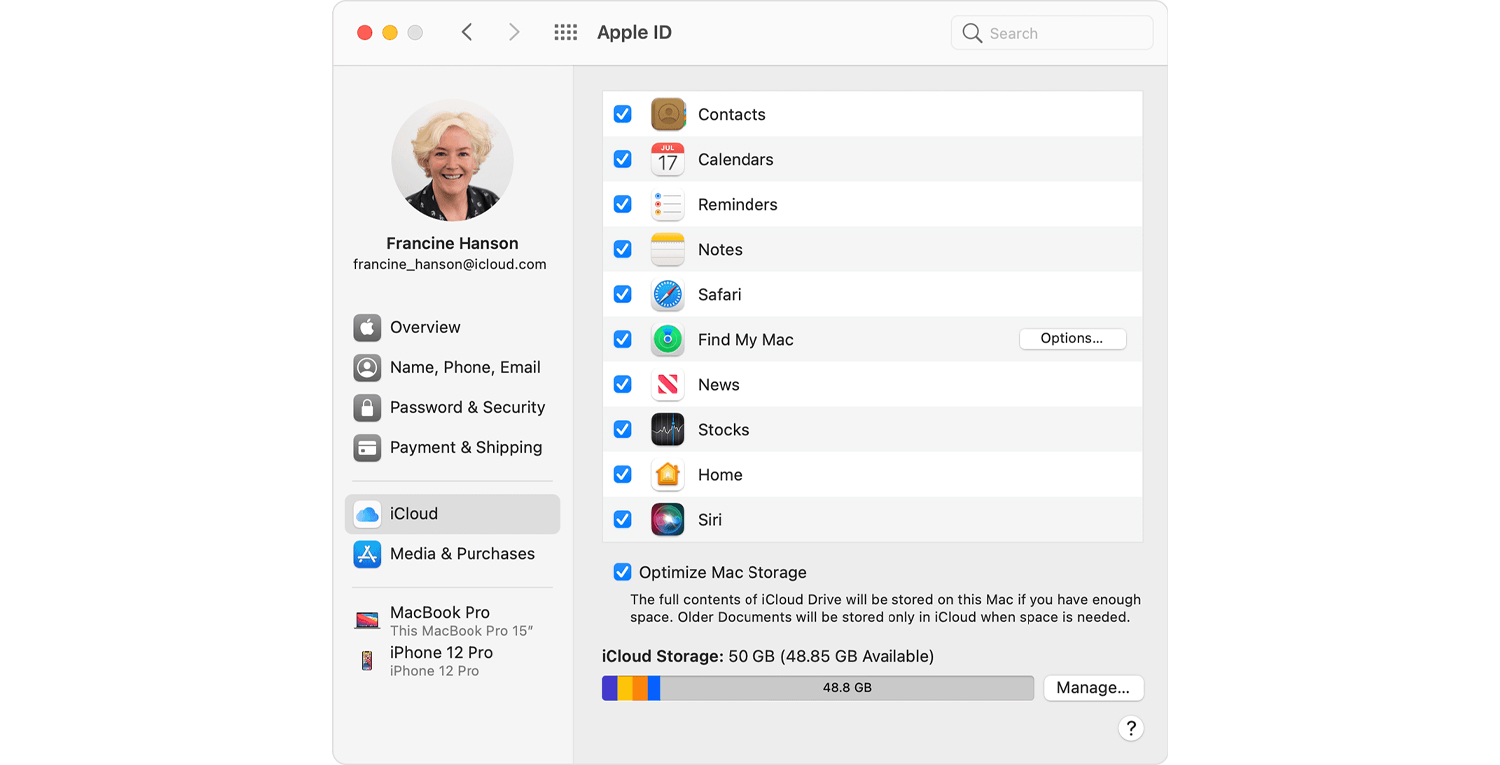
Task: Click Francine Hanson profile photo
Action: click(x=452, y=161)
